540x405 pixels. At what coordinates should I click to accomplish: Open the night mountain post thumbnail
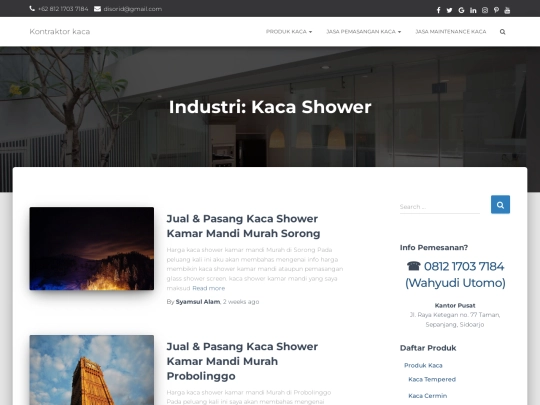(x=92, y=249)
